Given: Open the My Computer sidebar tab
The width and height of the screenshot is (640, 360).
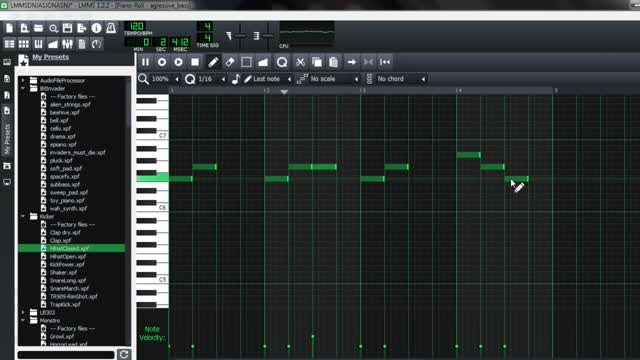Looking at the screenshot, I should tap(7, 182).
